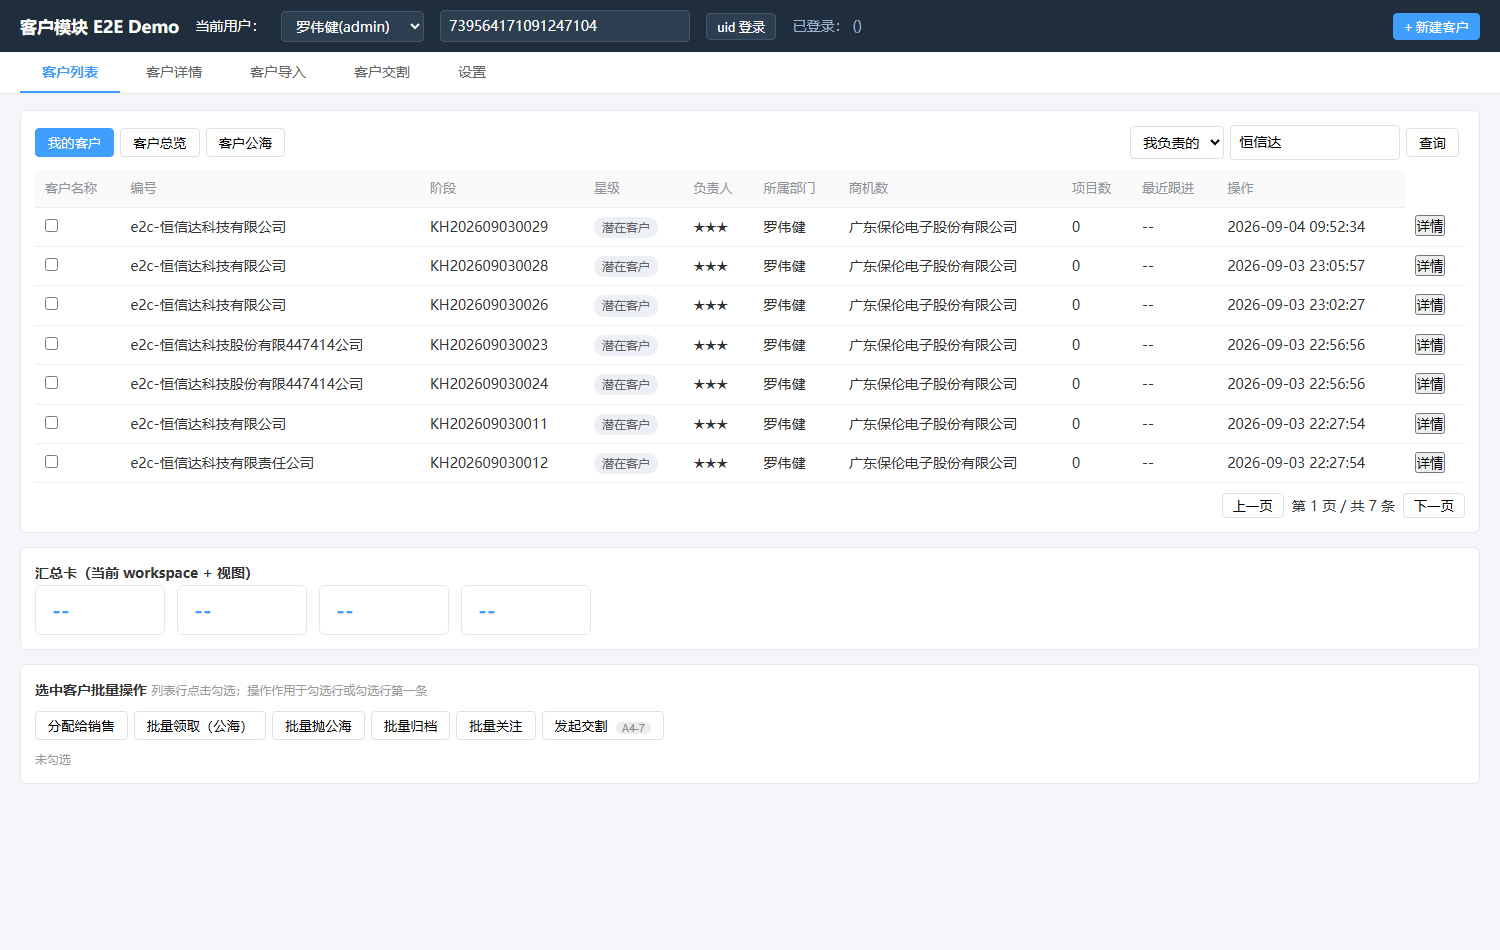Open the 设置 tab

[472, 72]
